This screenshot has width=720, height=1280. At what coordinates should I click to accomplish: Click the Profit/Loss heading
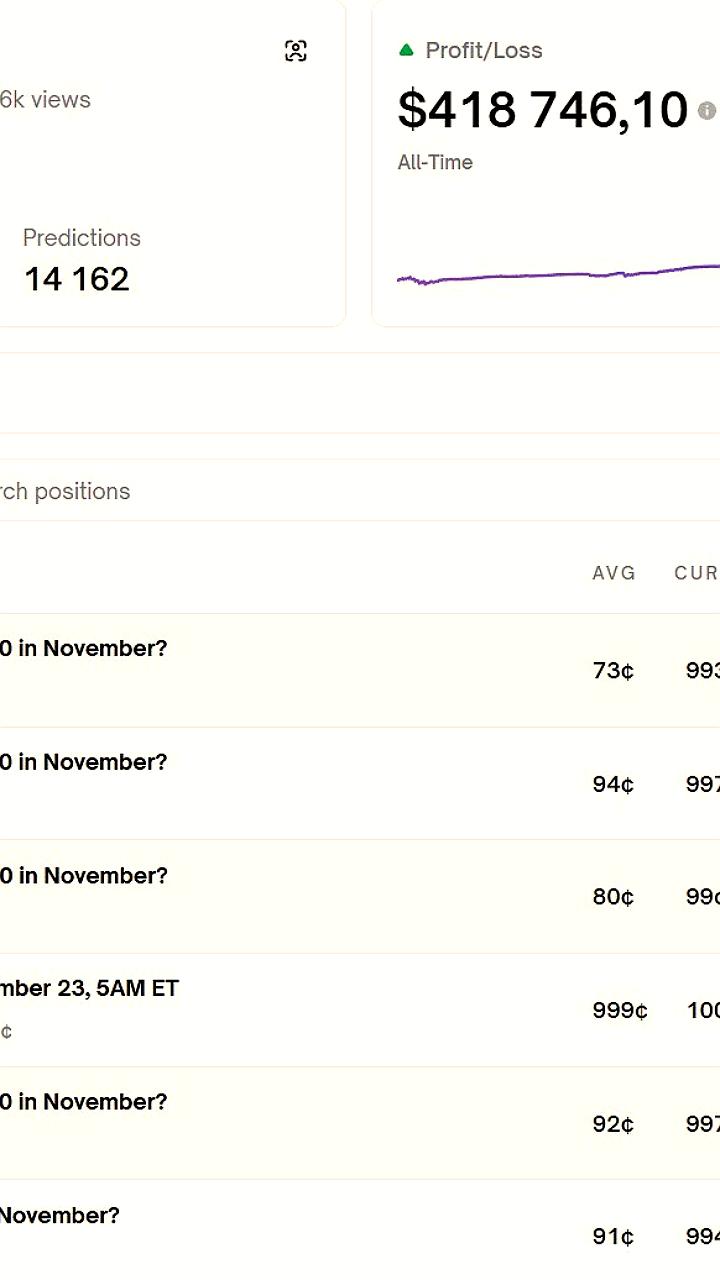point(484,50)
